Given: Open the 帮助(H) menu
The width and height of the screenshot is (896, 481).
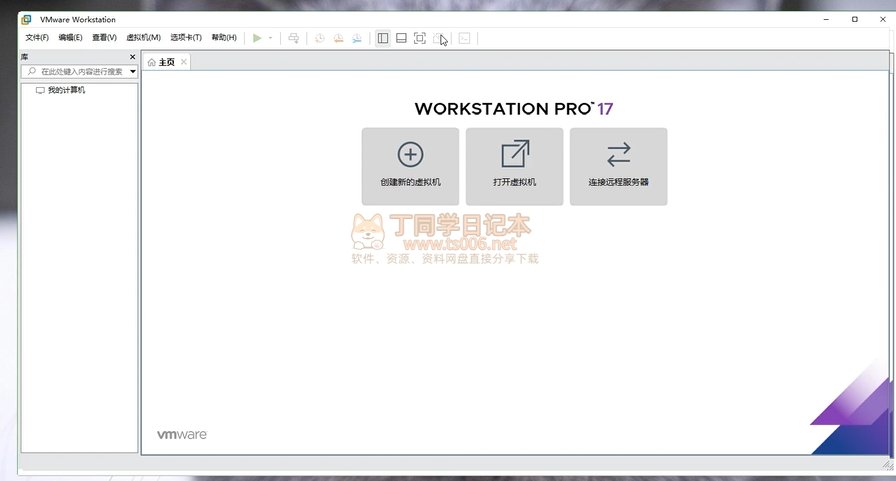Looking at the screenshot, I should coord(224,38).
